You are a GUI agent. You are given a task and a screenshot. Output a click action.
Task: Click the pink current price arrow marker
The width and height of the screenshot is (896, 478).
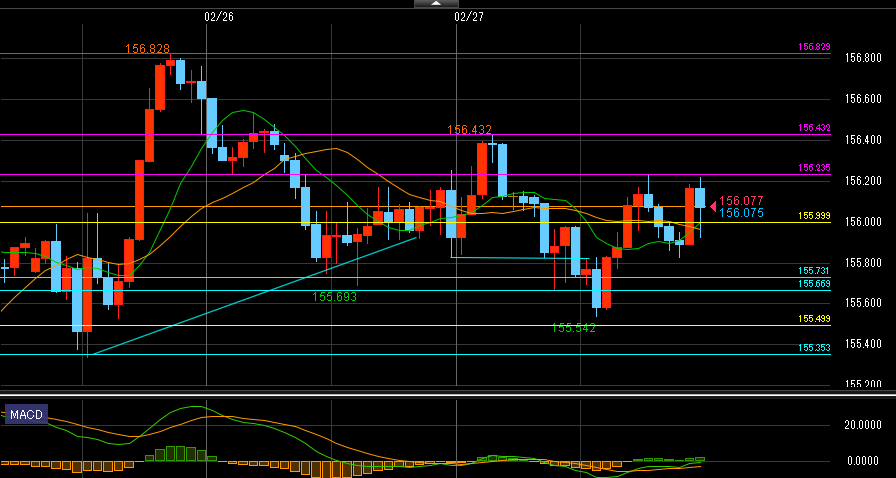(x=712, y=206)
